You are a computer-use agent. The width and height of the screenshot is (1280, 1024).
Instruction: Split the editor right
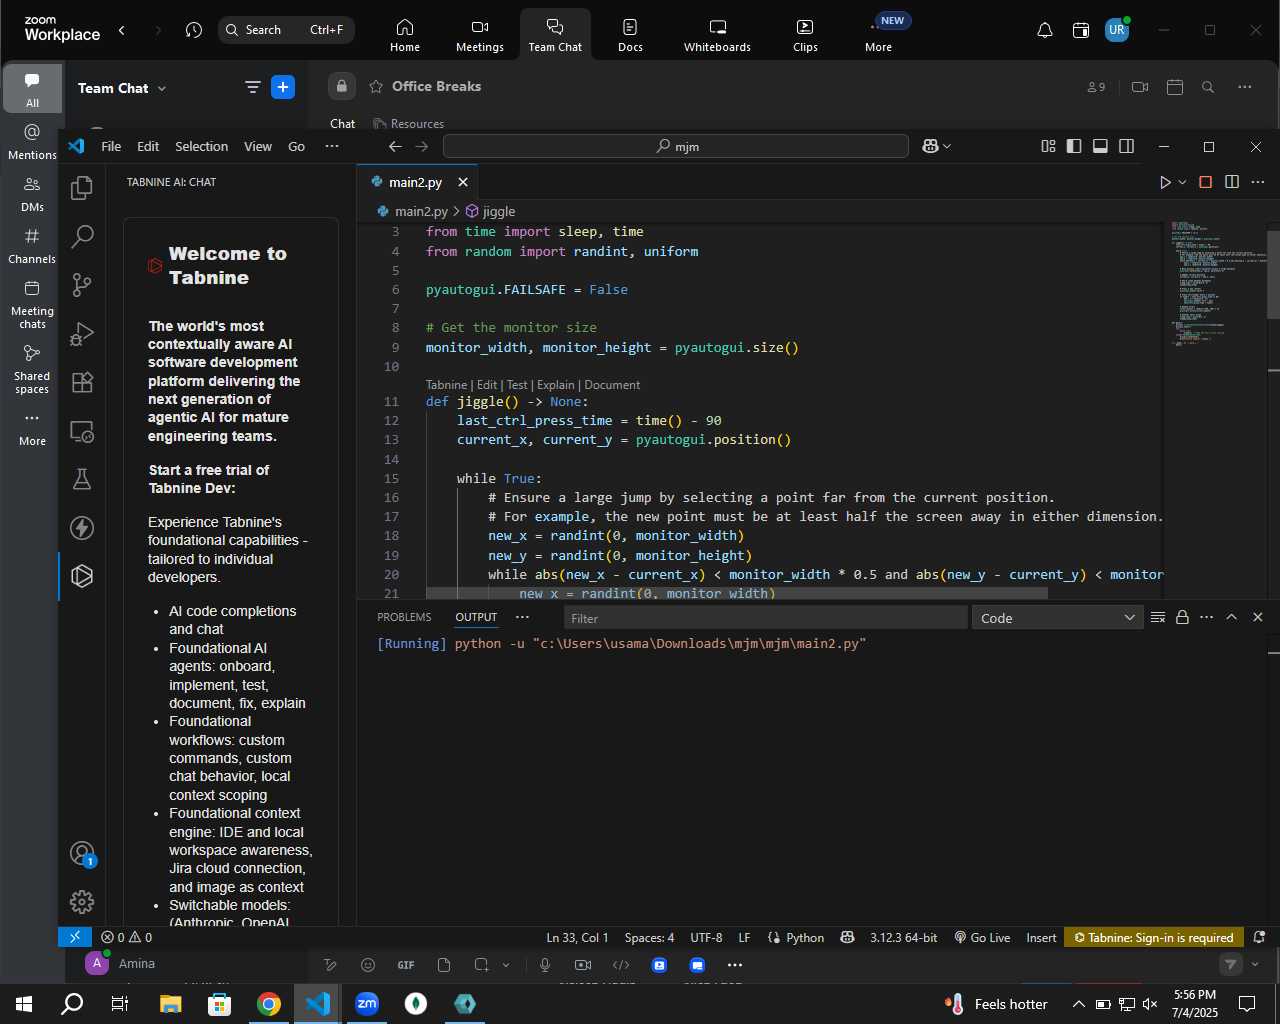click(x=1232, y=182)
